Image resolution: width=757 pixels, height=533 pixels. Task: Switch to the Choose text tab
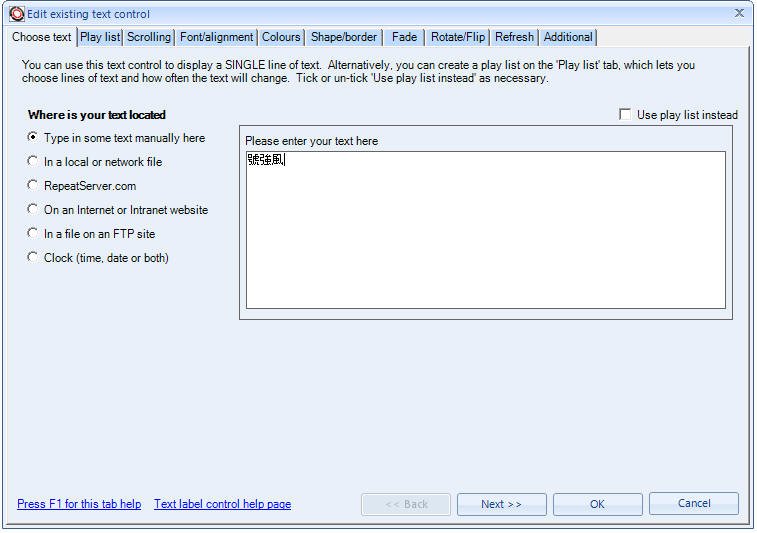42,37
